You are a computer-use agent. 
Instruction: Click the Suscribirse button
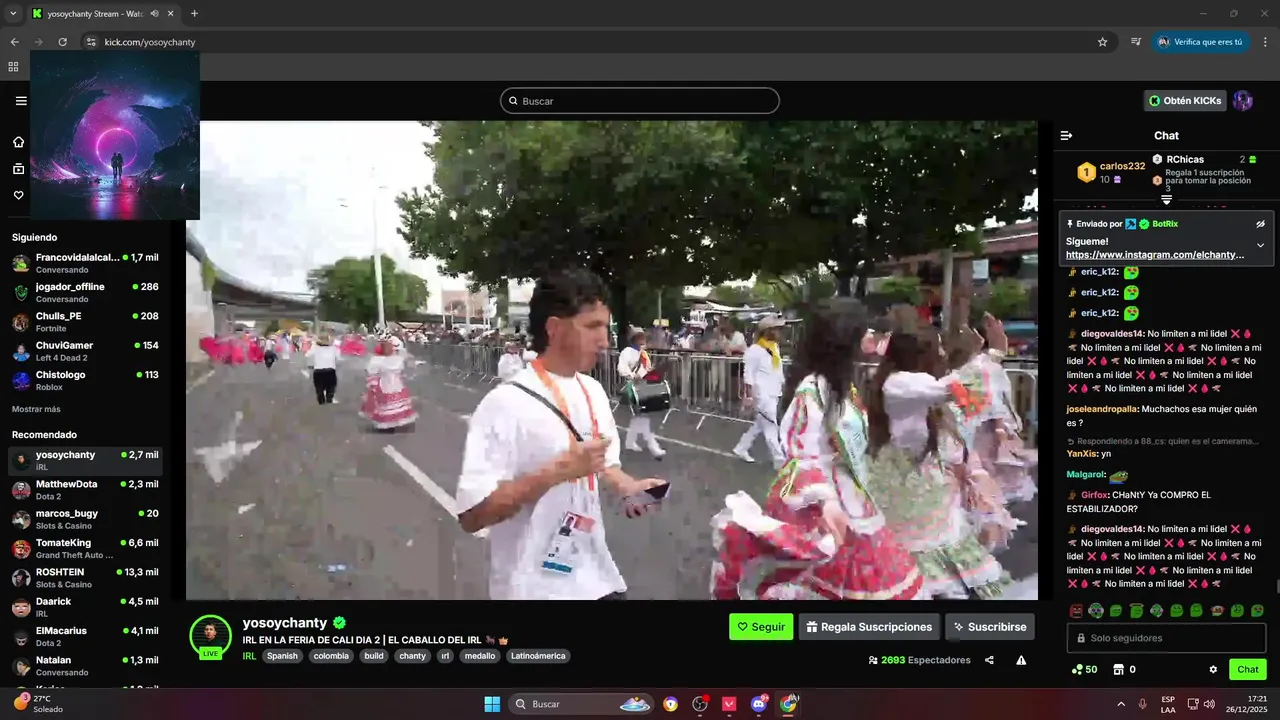coord(990,627)
